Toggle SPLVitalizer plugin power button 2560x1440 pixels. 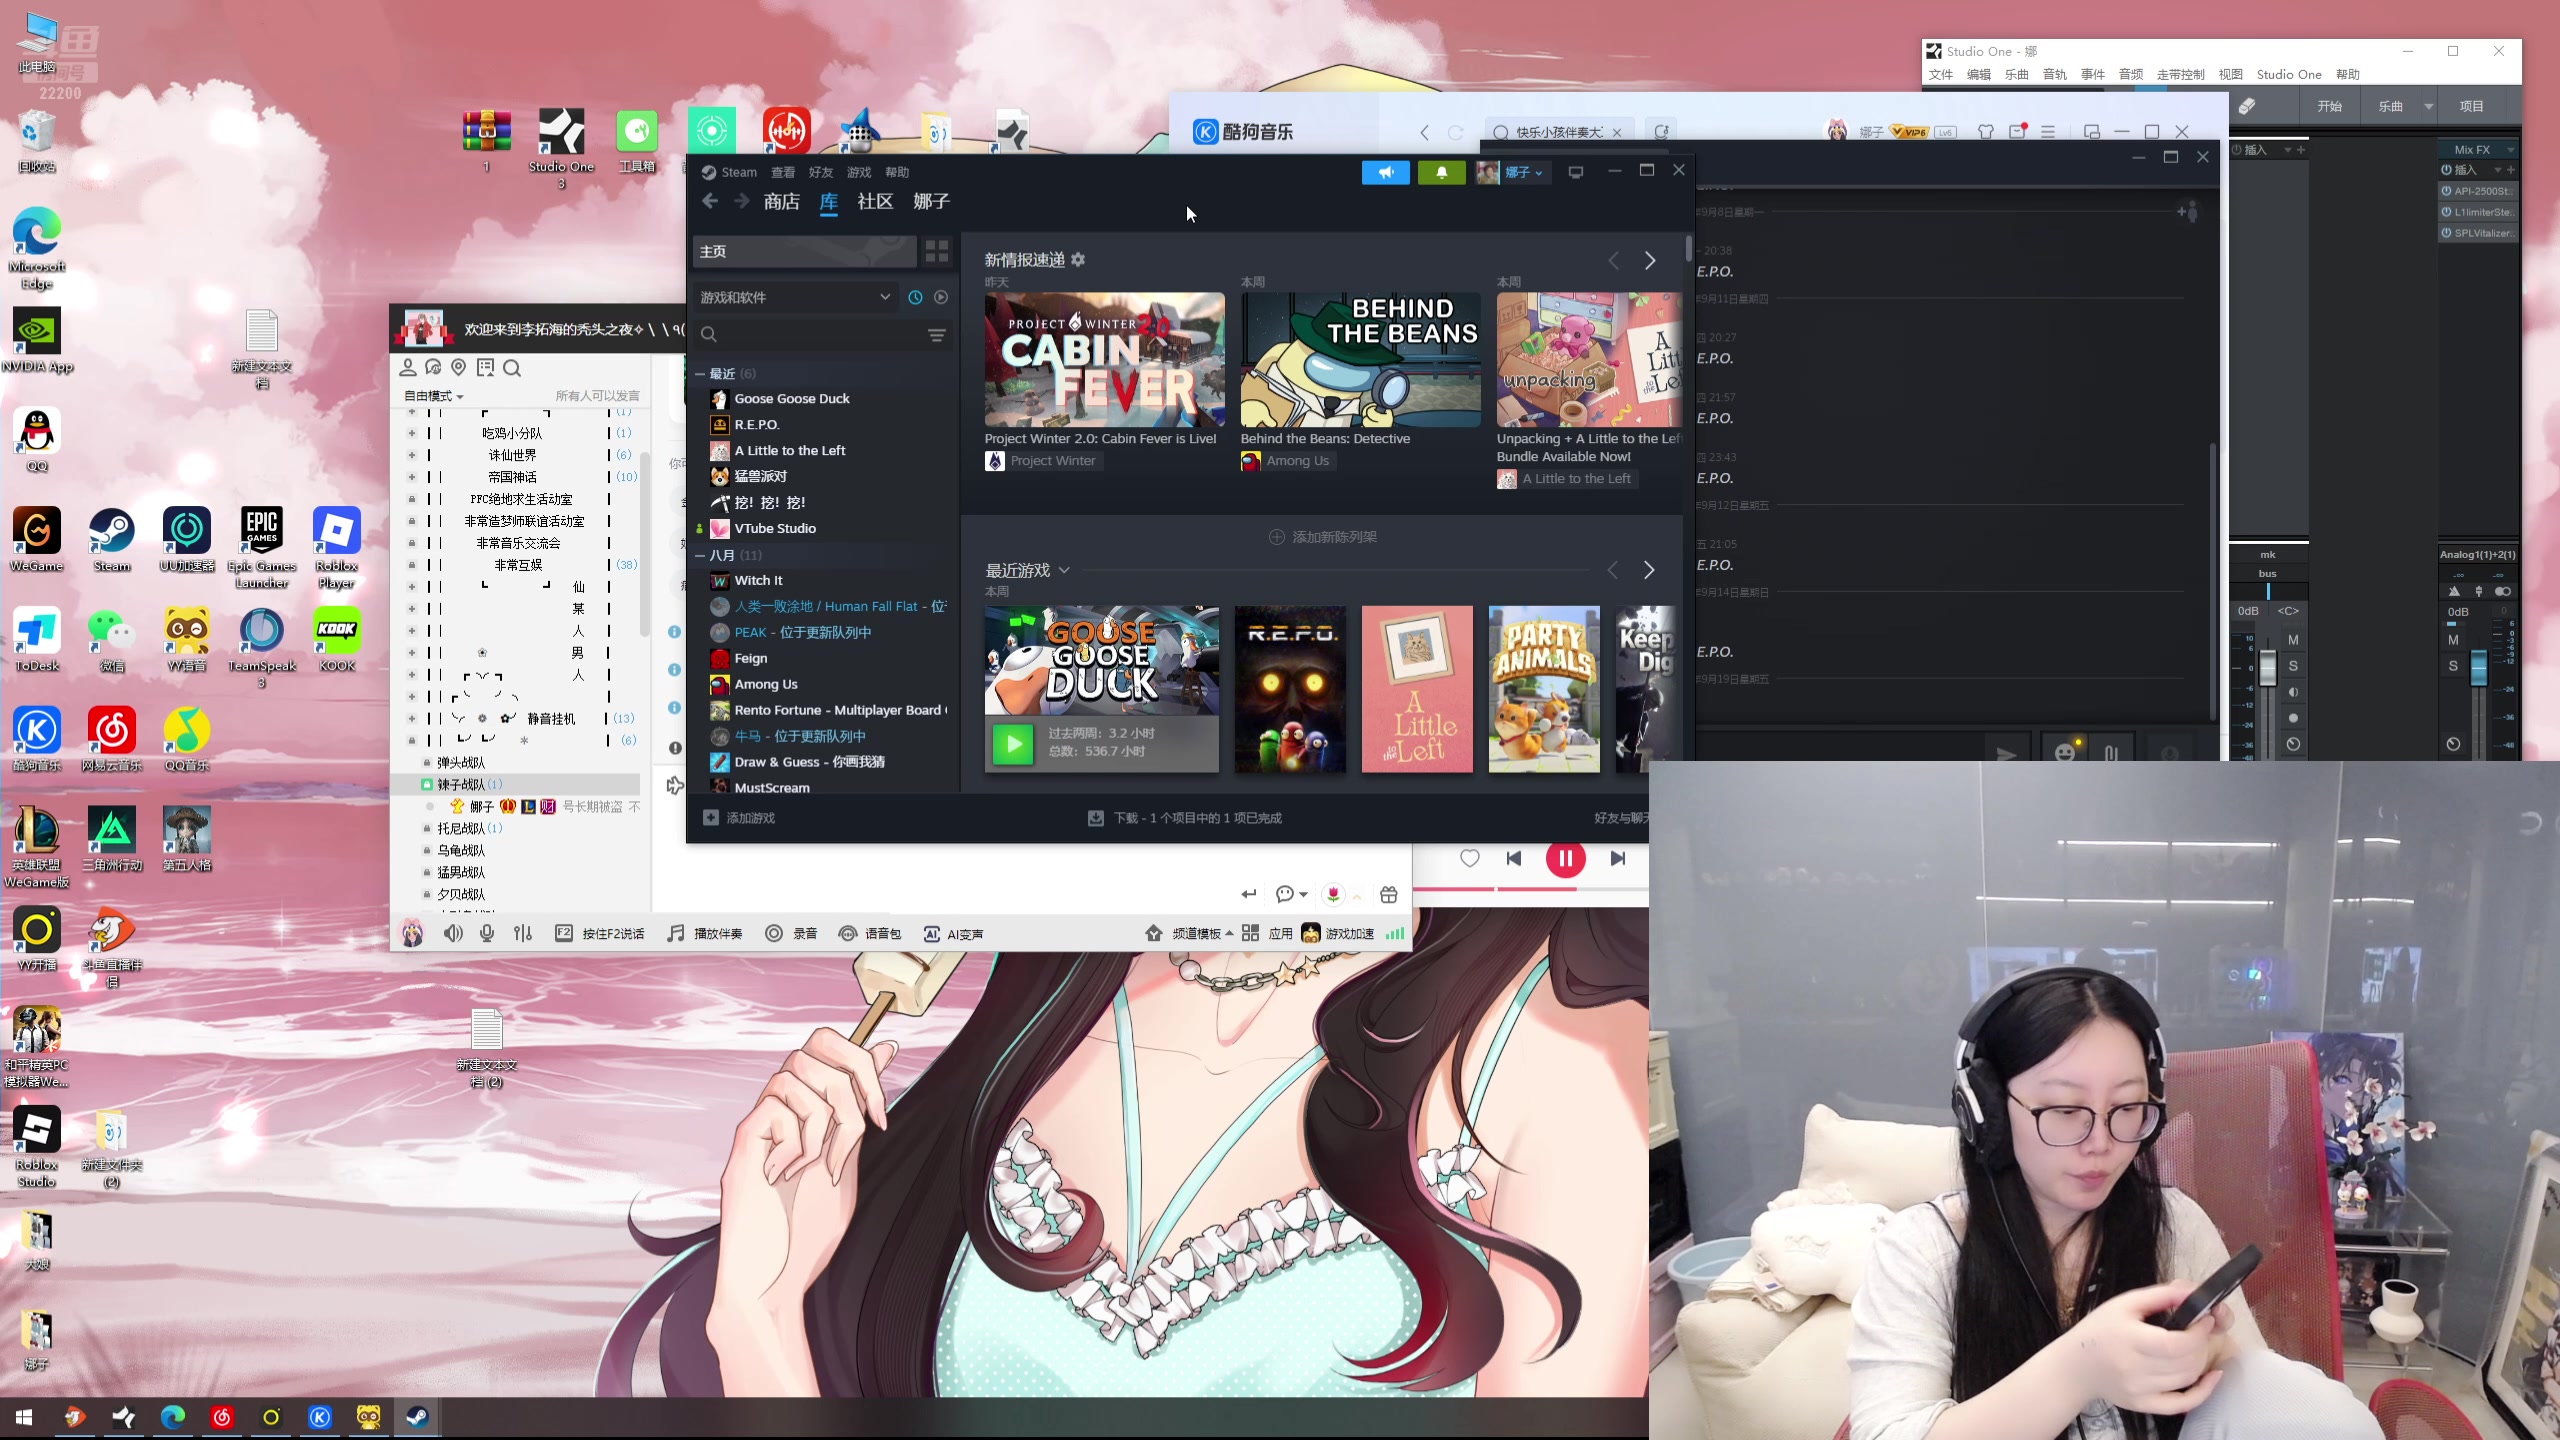tap(2446, 233)
